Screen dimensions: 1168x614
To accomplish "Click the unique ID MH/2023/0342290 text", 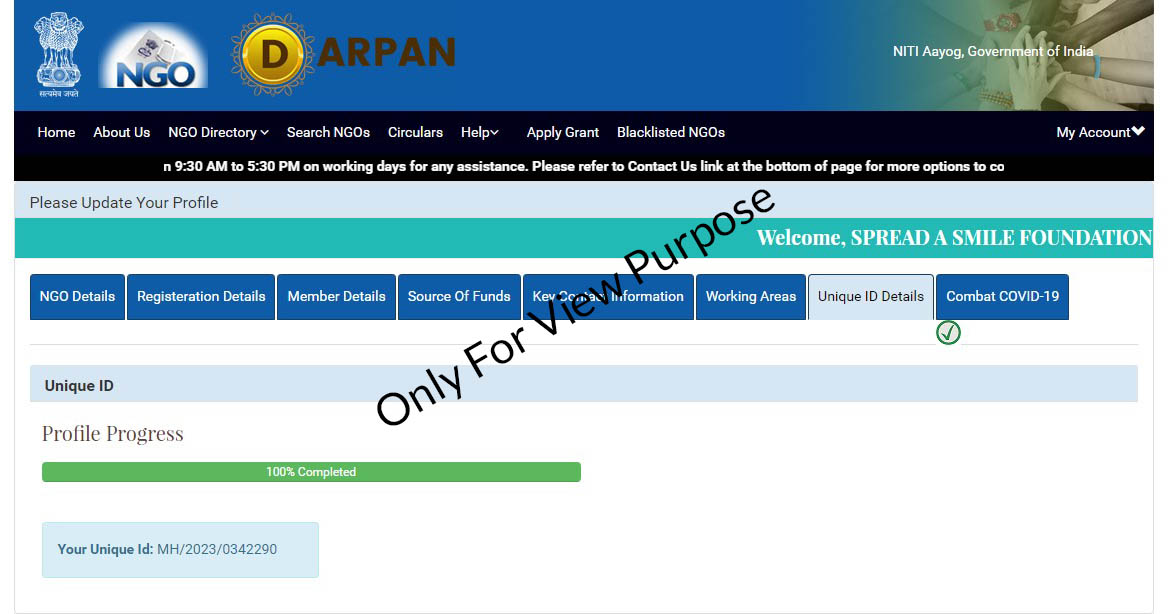I will click(x=217, y=549).
